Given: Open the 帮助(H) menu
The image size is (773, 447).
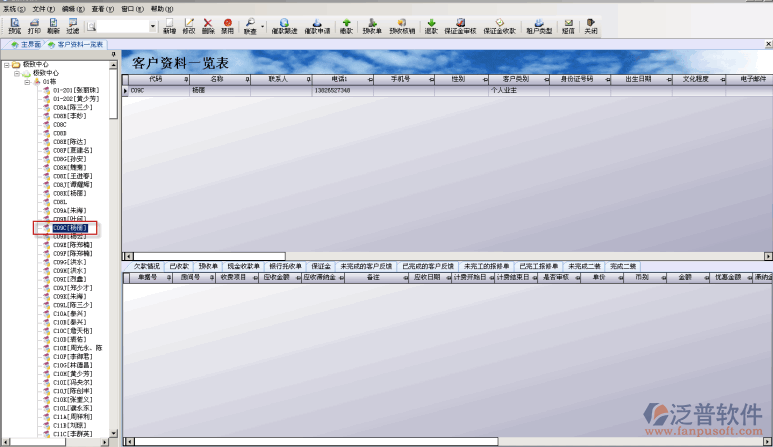Looking at the screenshot, I should pos(162,9).
